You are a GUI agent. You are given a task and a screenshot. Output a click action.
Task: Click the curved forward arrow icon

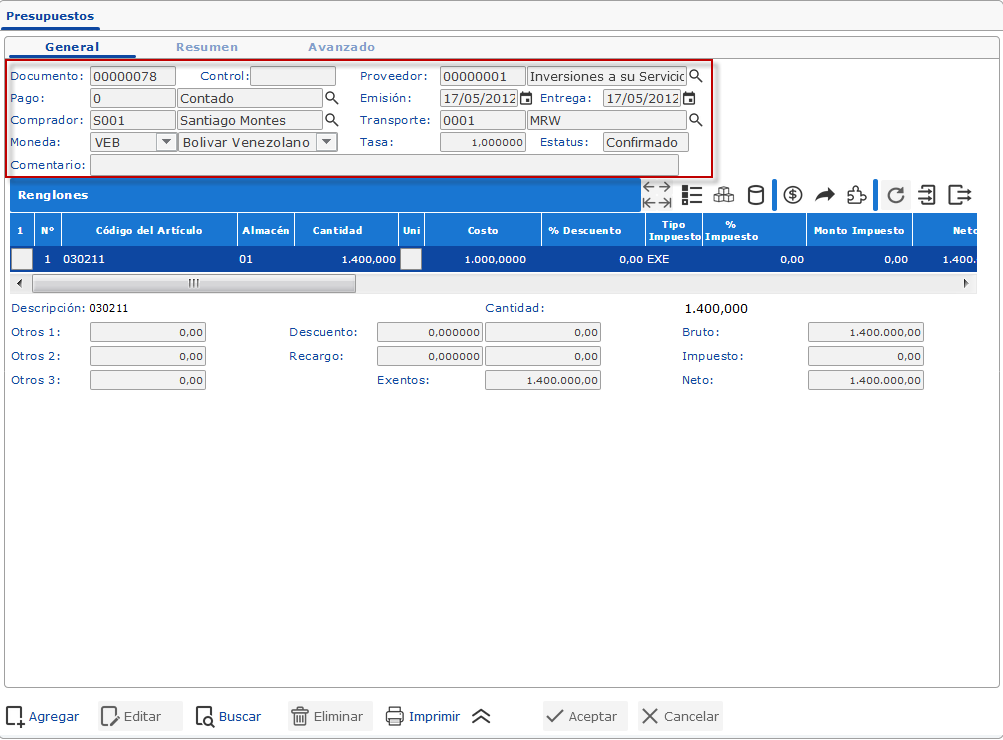pyautogui.click(x=825, y=195)
